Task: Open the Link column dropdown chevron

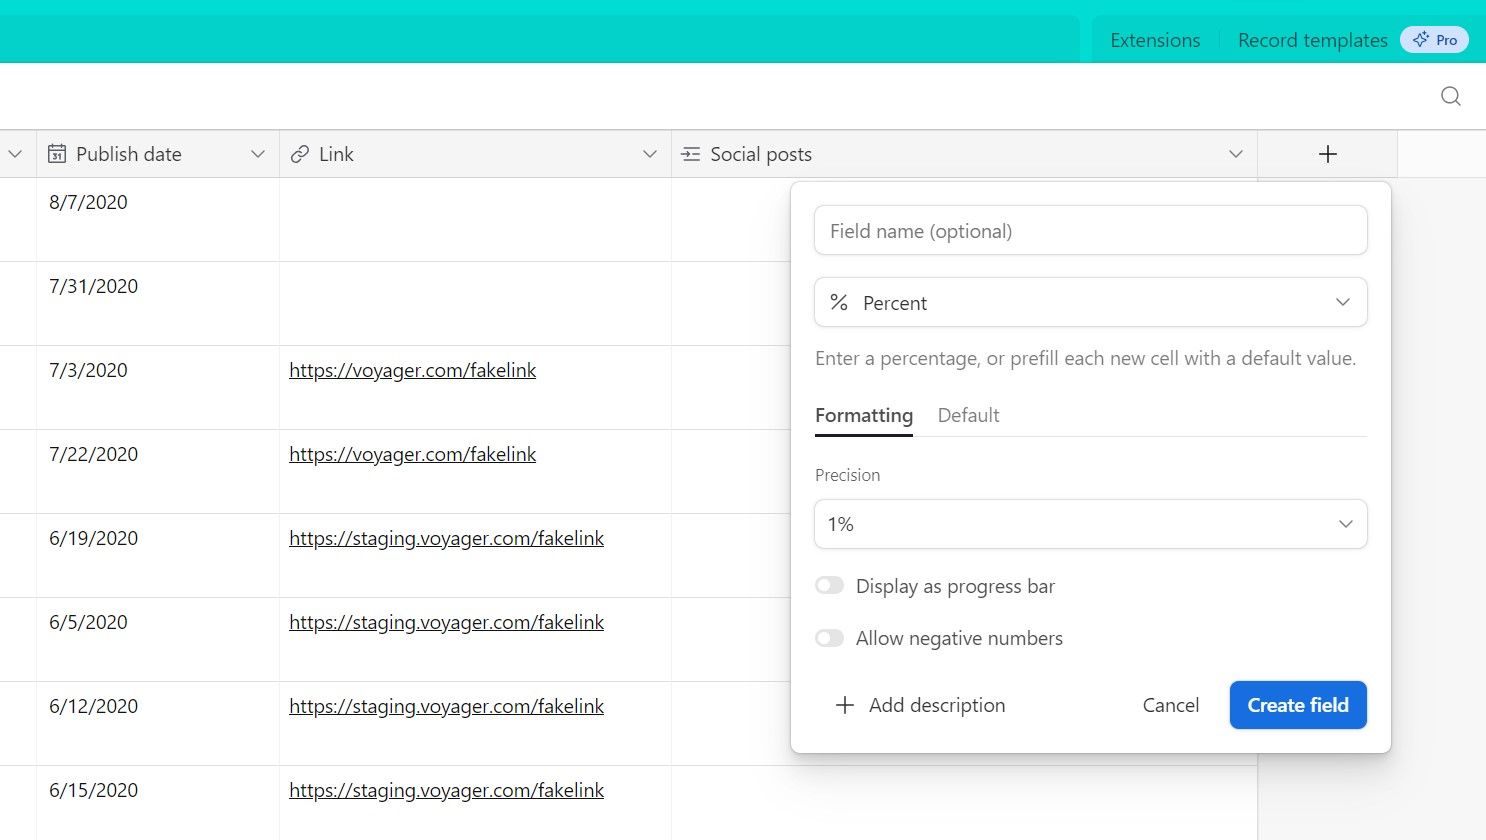Action: [x=649, y=154]
